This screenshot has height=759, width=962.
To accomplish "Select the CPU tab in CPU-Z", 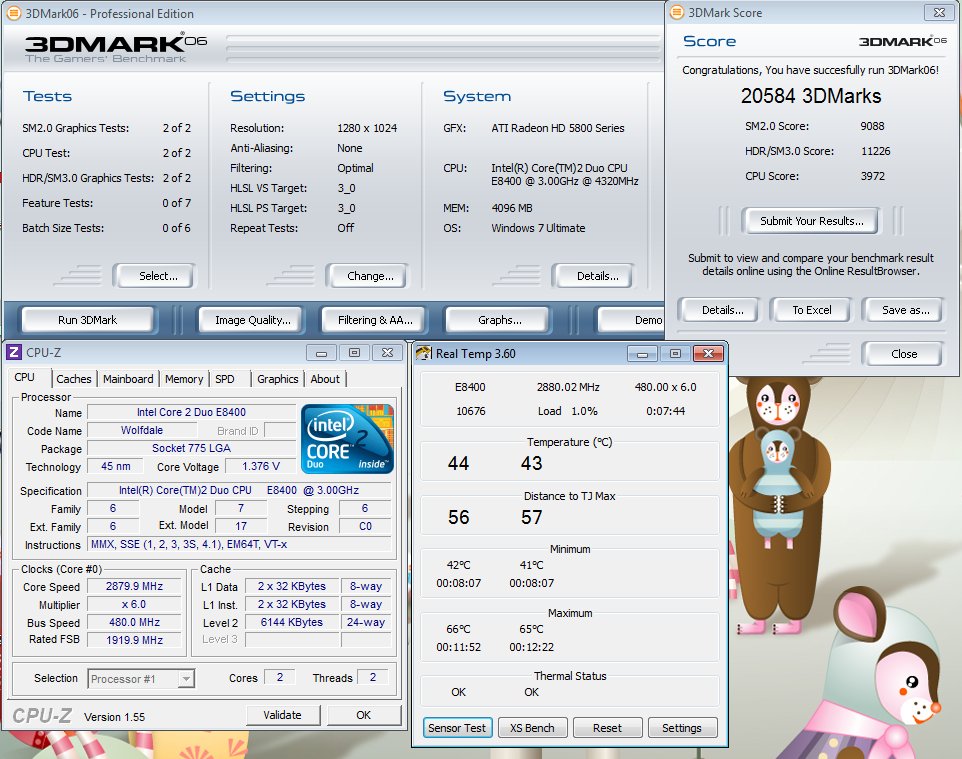I will pos(25,377).
